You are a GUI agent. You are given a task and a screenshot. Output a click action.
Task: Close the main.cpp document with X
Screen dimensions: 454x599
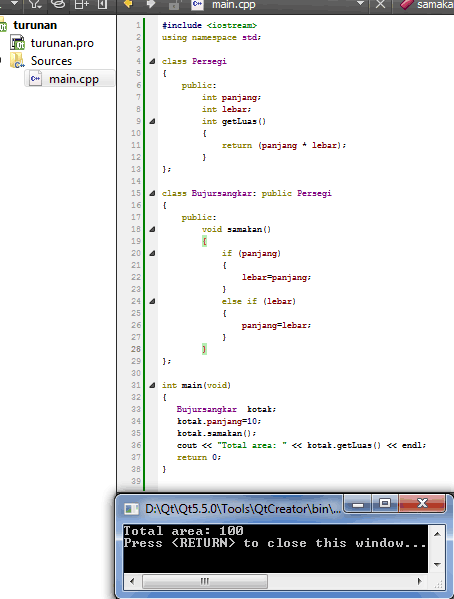(x=380, y=5)
